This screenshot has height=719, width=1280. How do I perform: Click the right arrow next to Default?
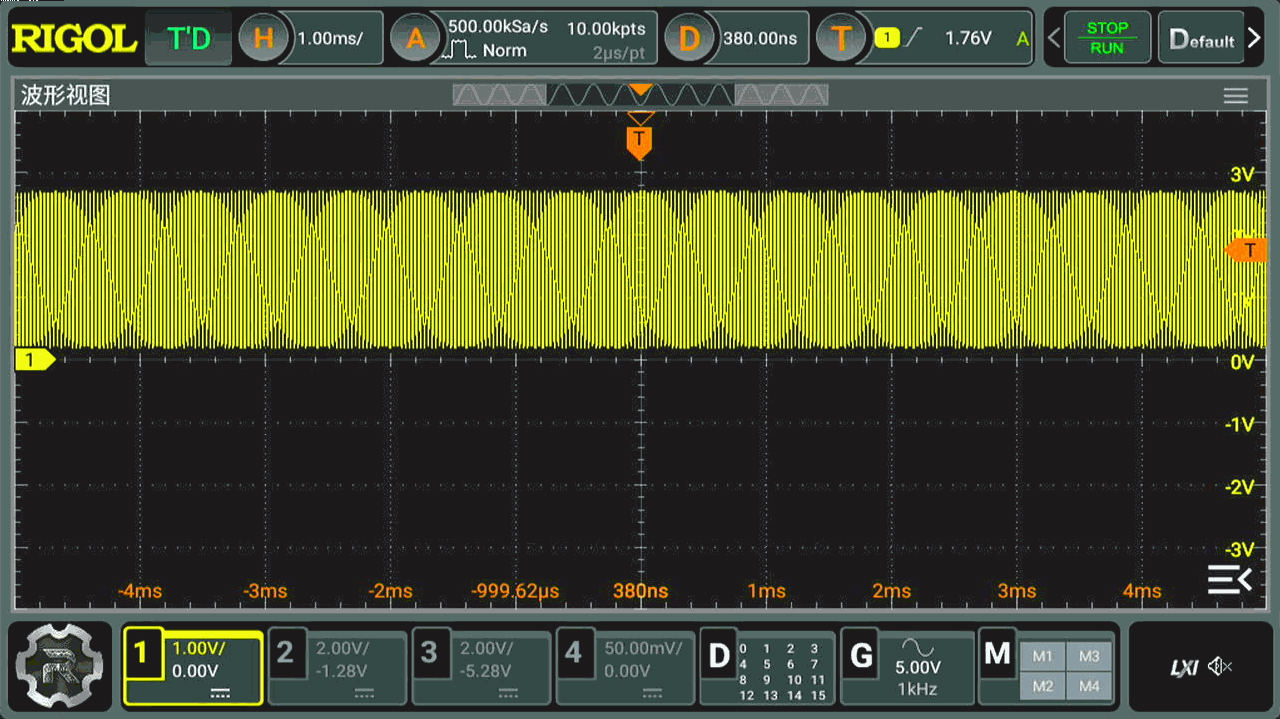coord(1255,40)
